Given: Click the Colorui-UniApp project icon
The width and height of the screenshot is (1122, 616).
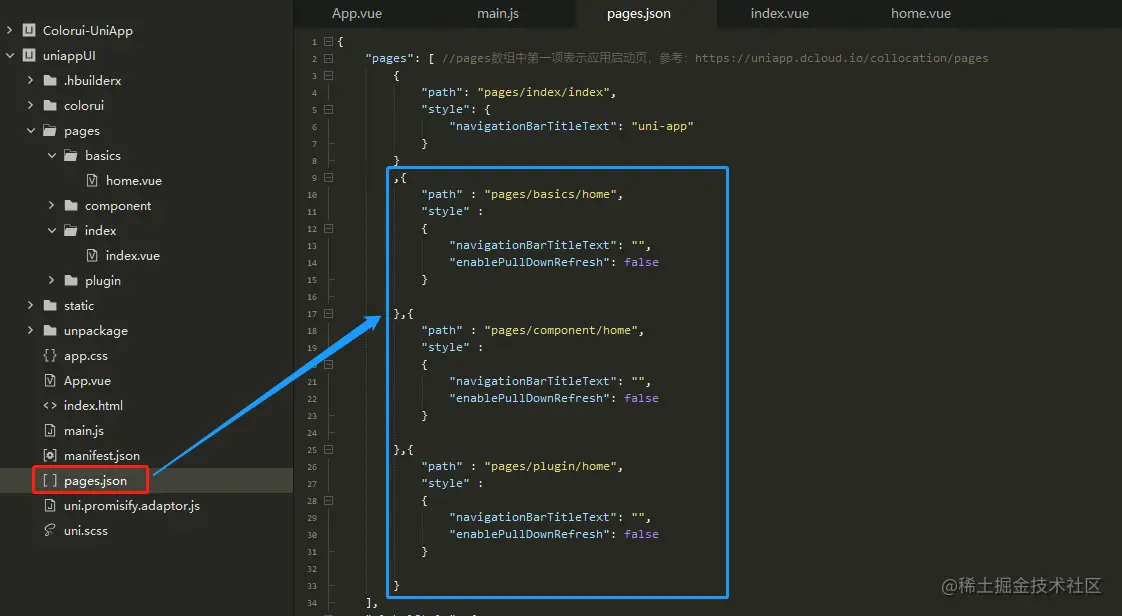Looking at the screenshot, I should coord(29,30).
